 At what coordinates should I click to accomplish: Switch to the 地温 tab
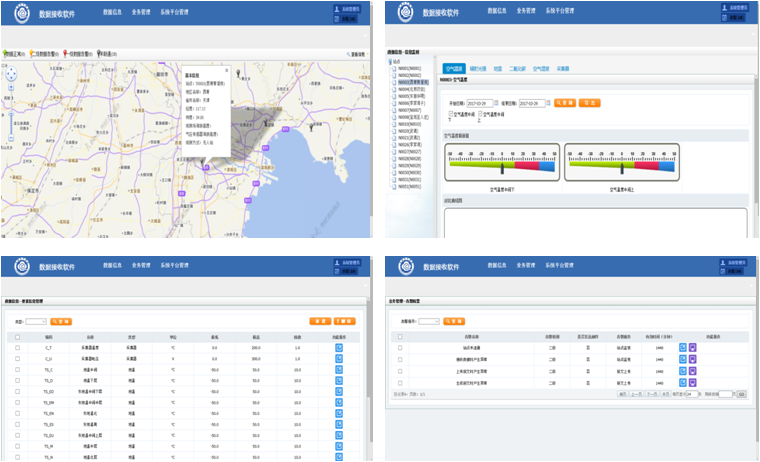[498, 69]
